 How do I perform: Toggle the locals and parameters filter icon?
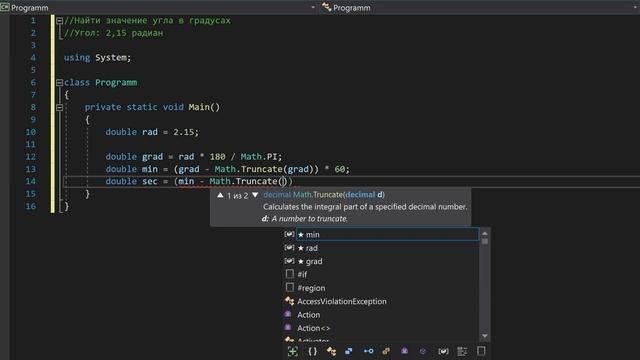click(x=443, y=351)
